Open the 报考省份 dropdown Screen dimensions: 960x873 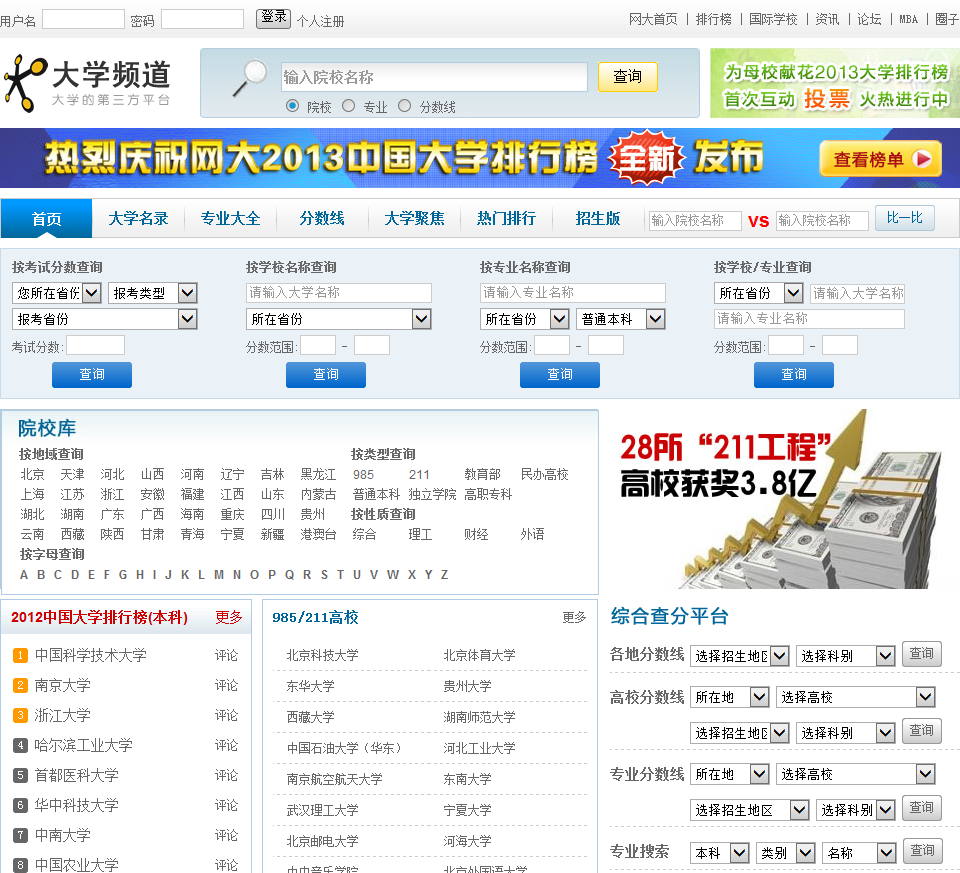[x=105, y=319]
